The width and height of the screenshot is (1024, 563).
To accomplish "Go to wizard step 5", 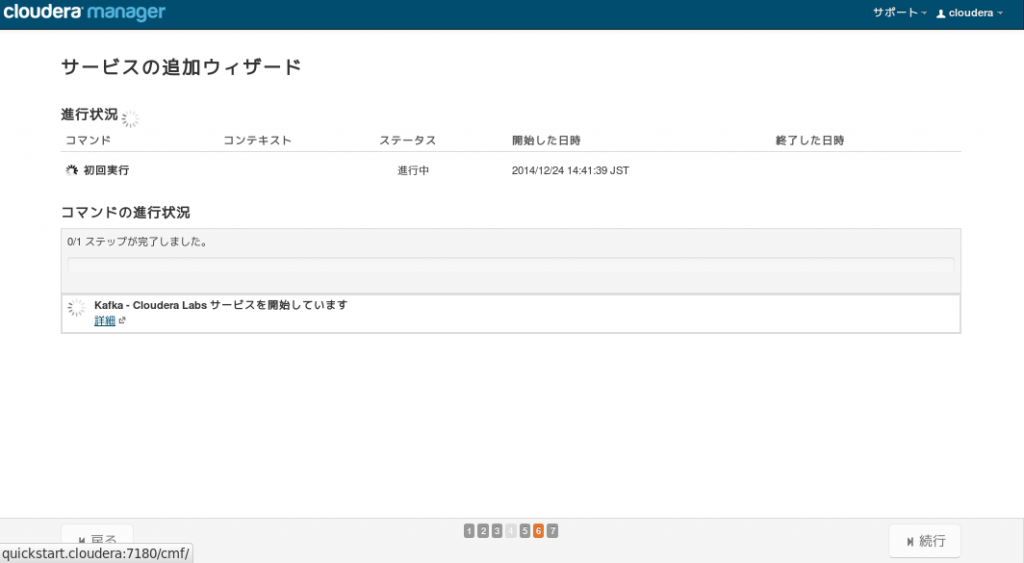I will click(x=524, y=531).
